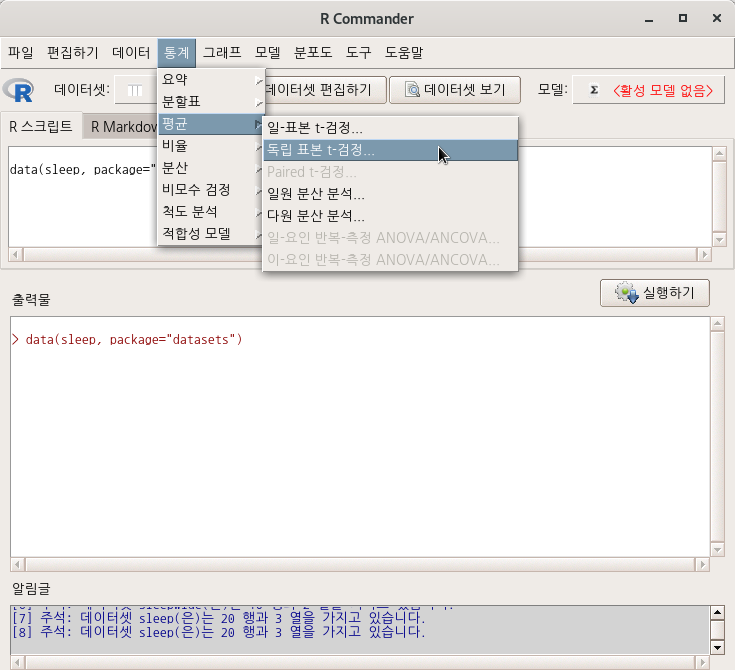Open the 도움말 menu
Image resolution: width=735 pixels, height=670 pixels.
(x=404, y=52)
